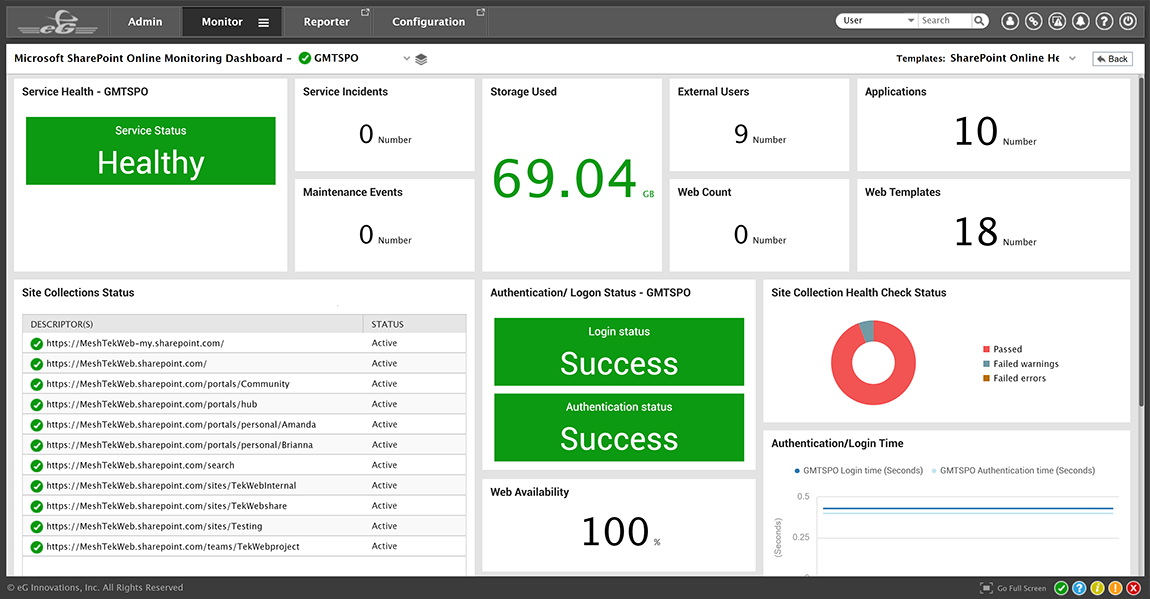The image size is (1150, 599).
Task: Click the 69.04 GB storage used value
Action: (564, 179)
